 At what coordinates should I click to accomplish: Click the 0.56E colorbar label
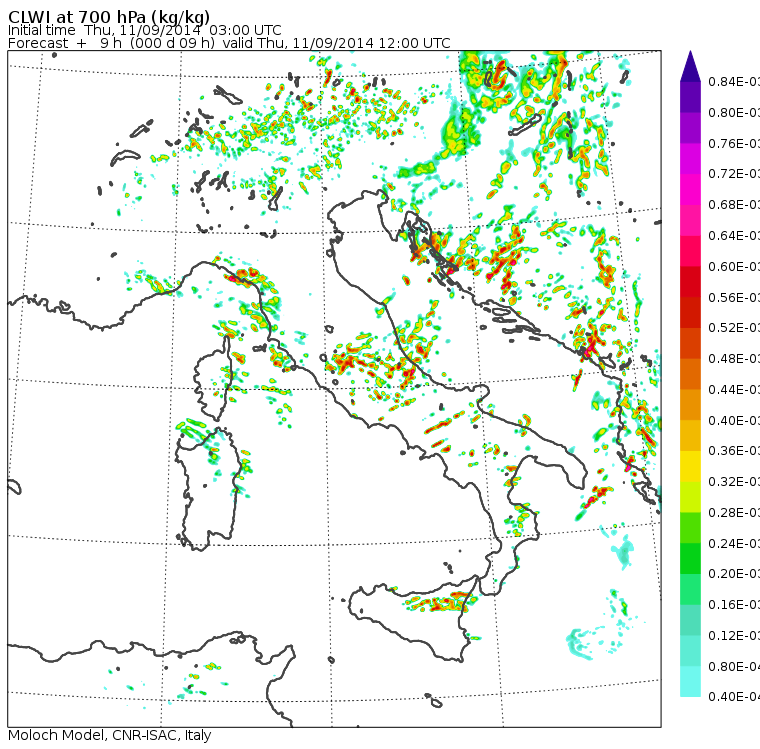click(x=734, y=297)
